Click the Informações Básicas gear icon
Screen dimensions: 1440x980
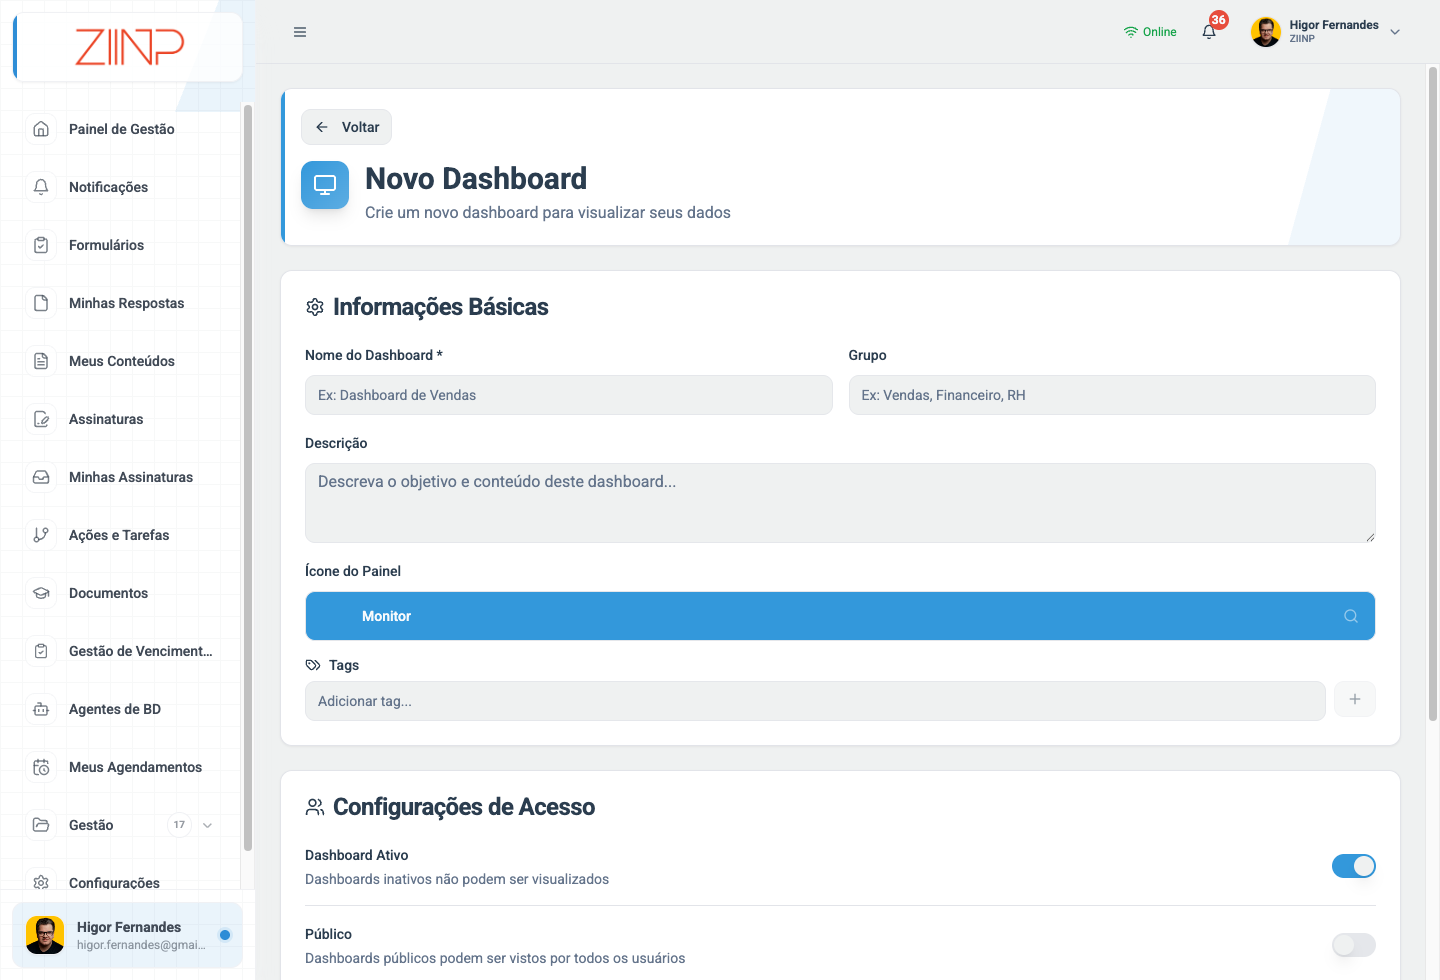pyautogui.click(x=315, y=307)
